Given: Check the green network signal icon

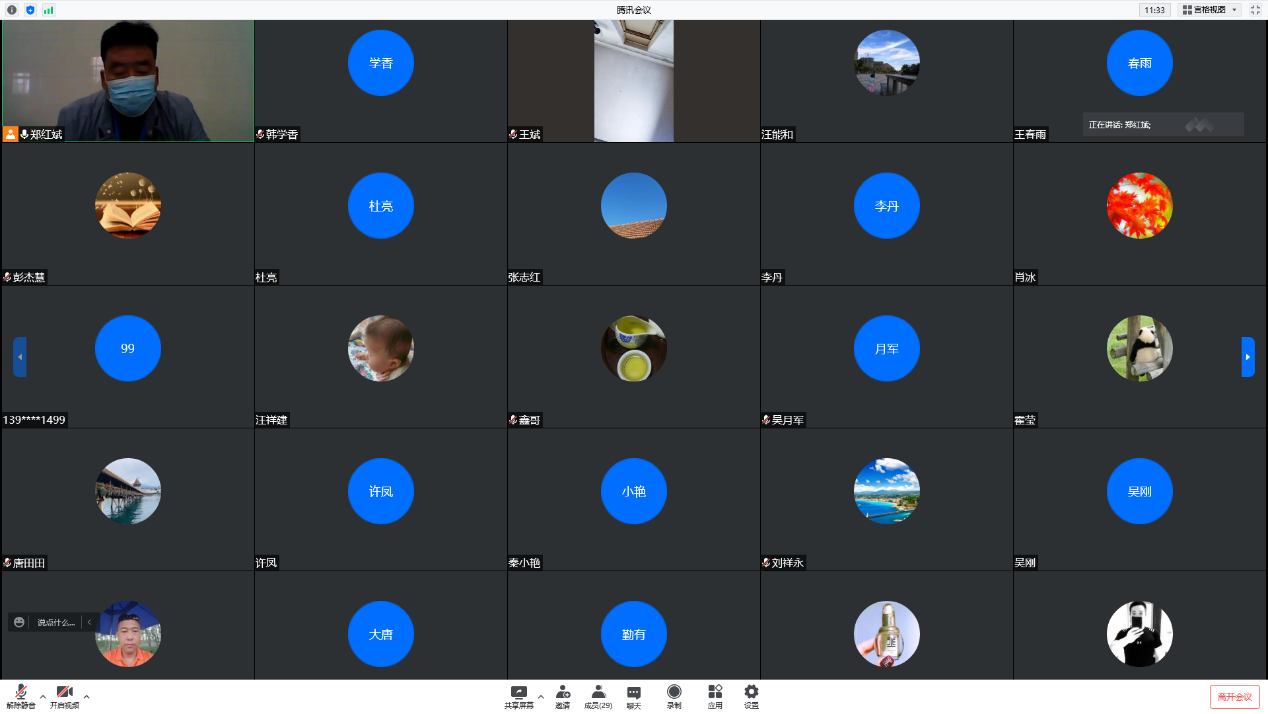Looking at the screenshot, I should [48, 10].
